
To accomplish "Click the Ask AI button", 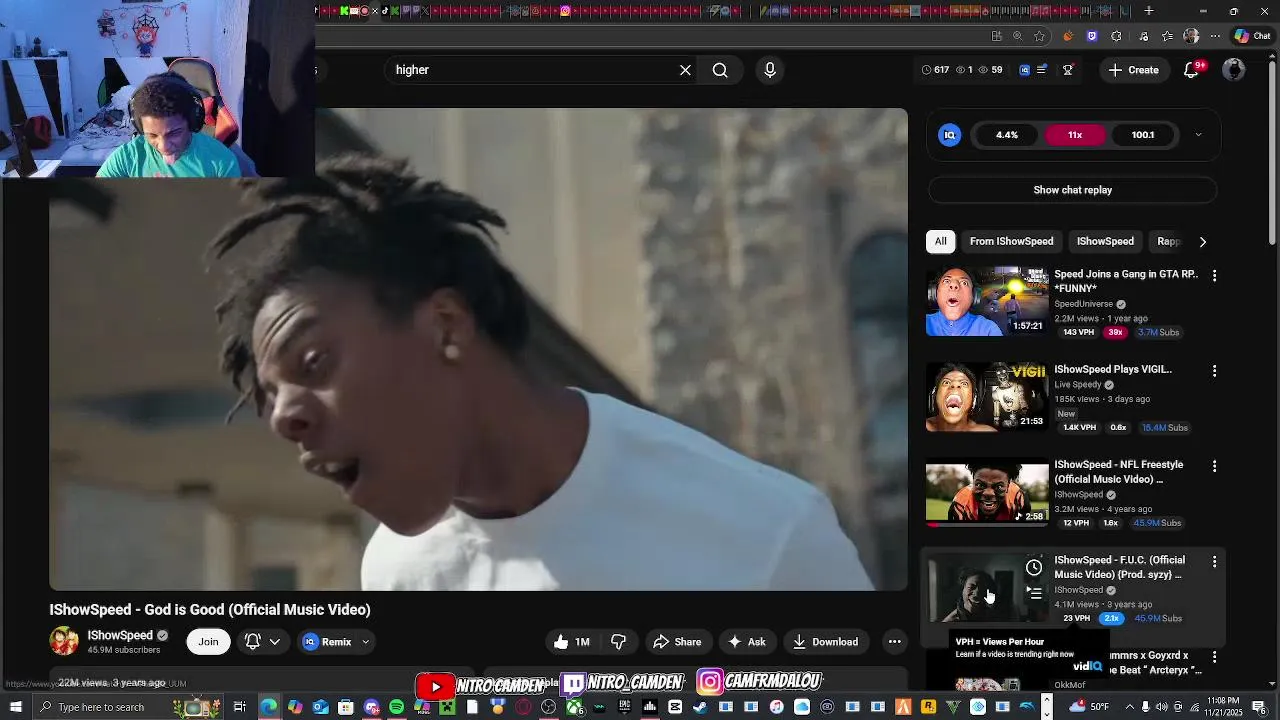I will (x=747, y=642).
